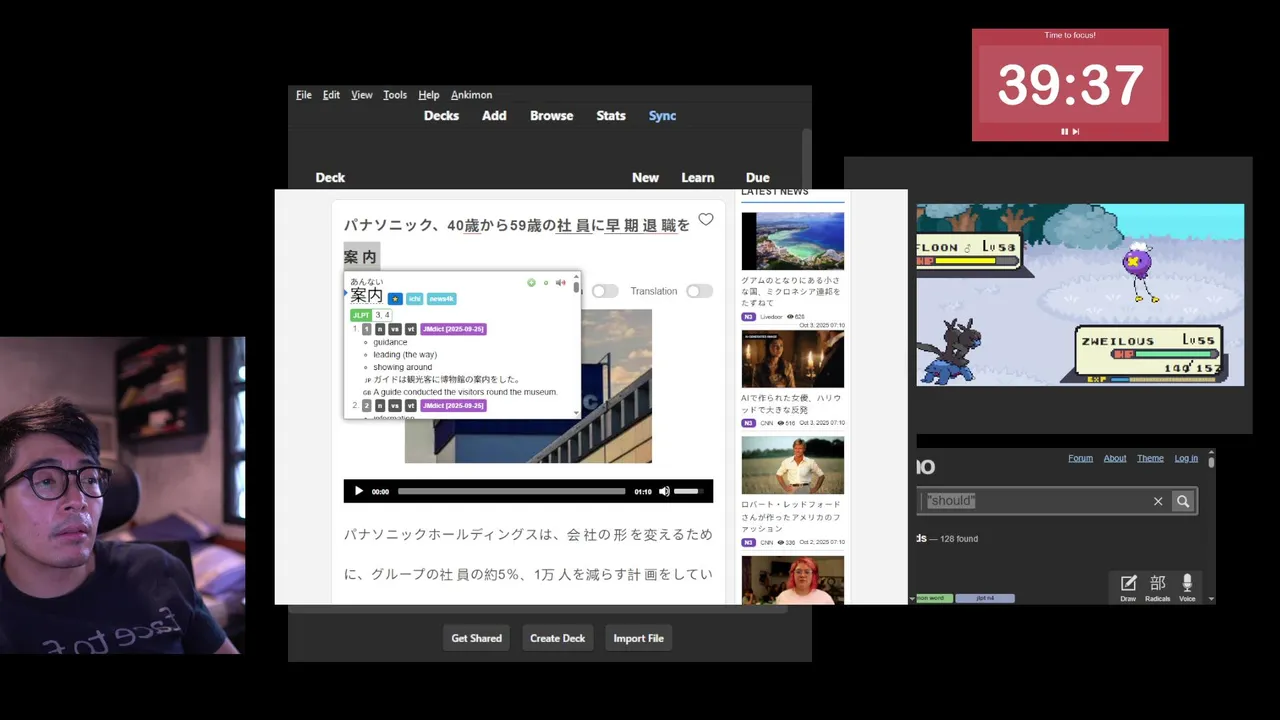Click small green circle icon in dictionary popup
Viewport: 1280px width, 720px height.
tap(546, 283)
